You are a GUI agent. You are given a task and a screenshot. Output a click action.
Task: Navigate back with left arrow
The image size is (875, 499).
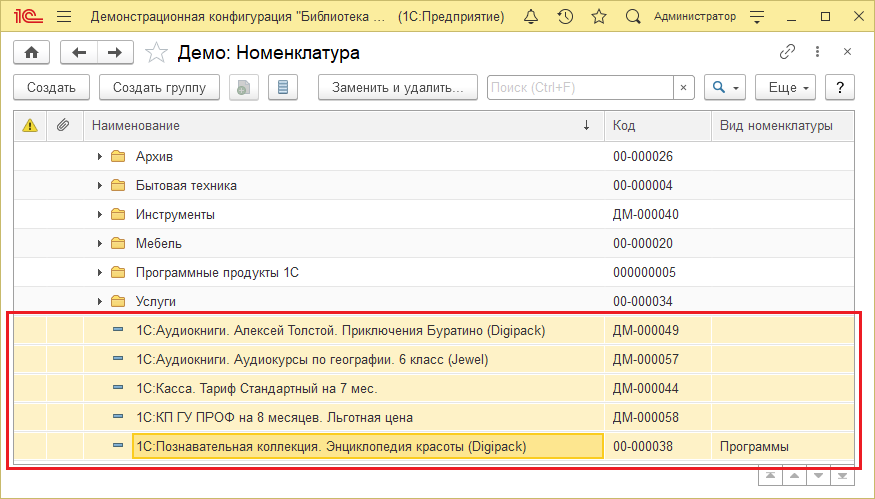(x=79, y=52)
